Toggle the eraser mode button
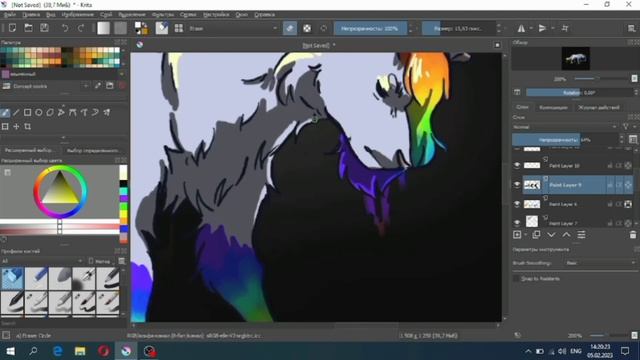The image size is (640, 360). (290, 28)
